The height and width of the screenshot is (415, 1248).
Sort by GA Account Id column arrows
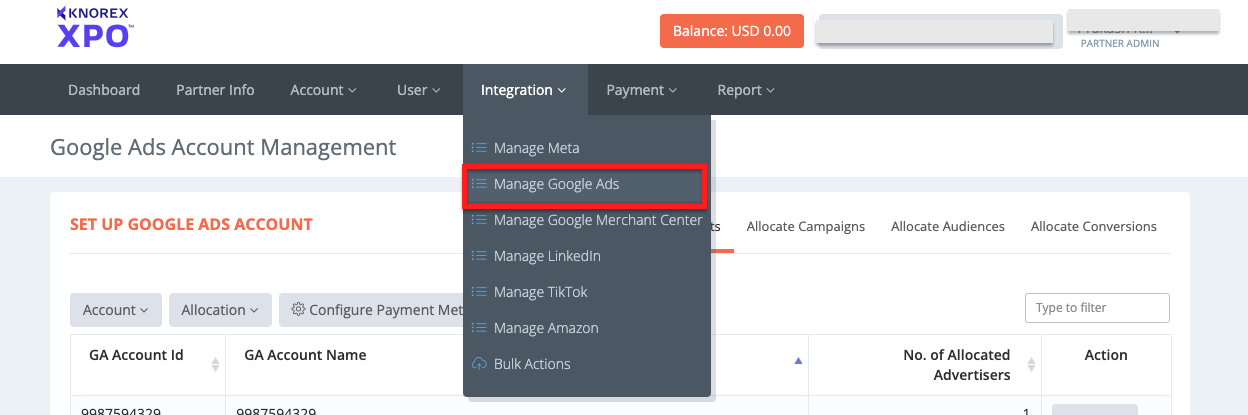(x=215, y=365)
